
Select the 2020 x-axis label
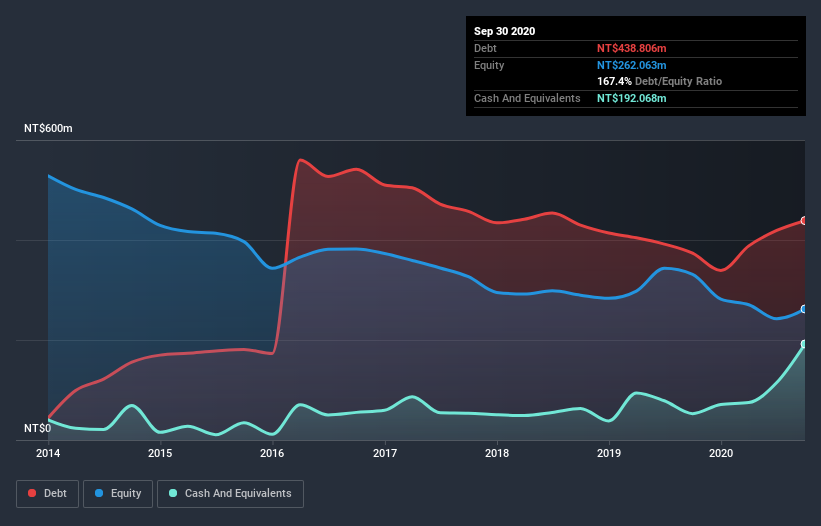point(721,453)
